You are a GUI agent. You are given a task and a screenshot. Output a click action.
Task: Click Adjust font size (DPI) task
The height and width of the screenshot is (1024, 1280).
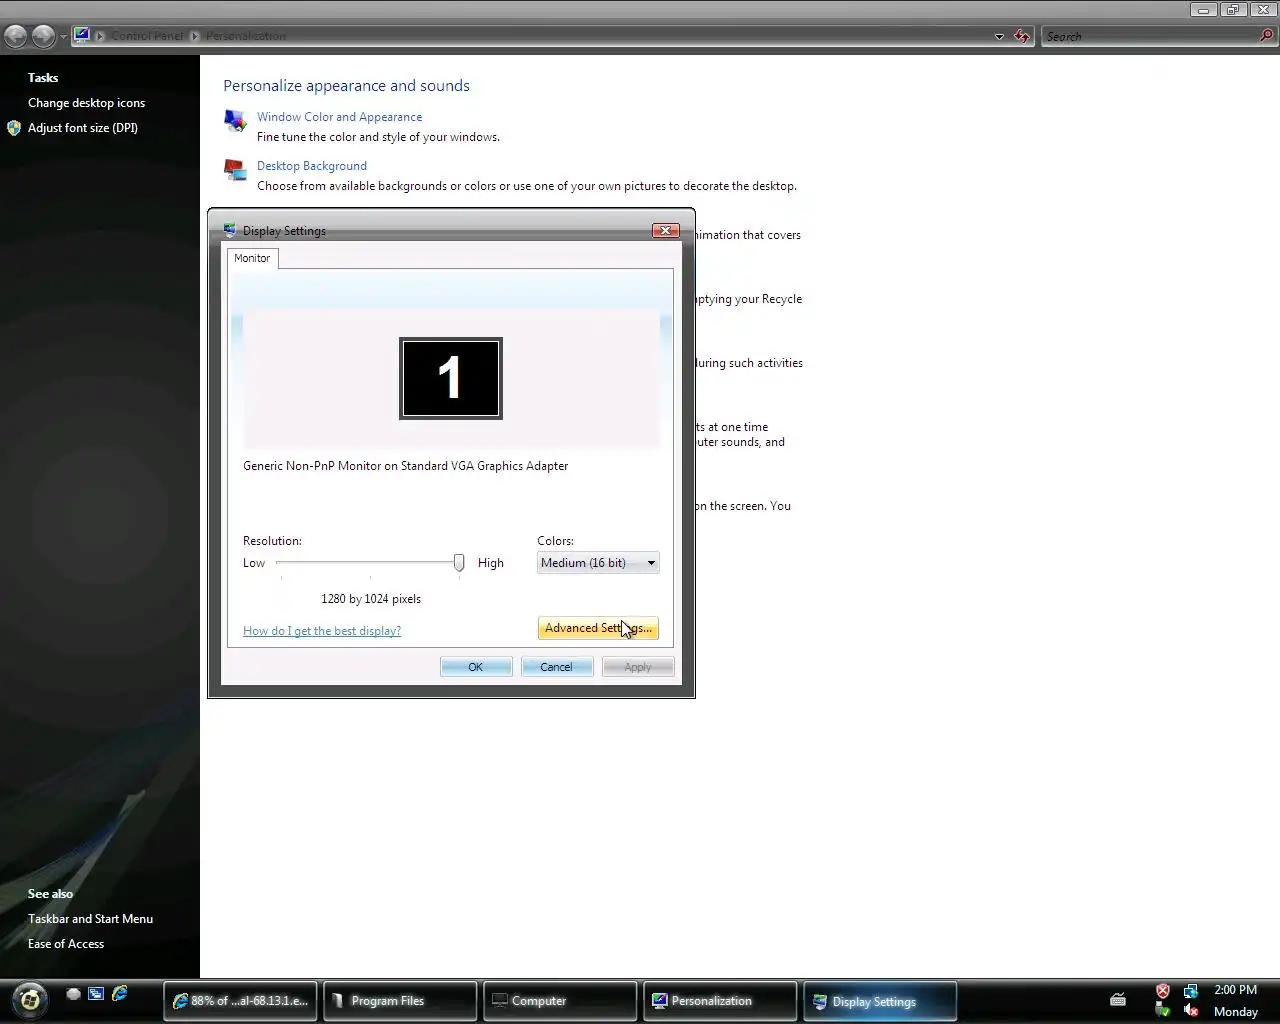(x=83, y=128)
